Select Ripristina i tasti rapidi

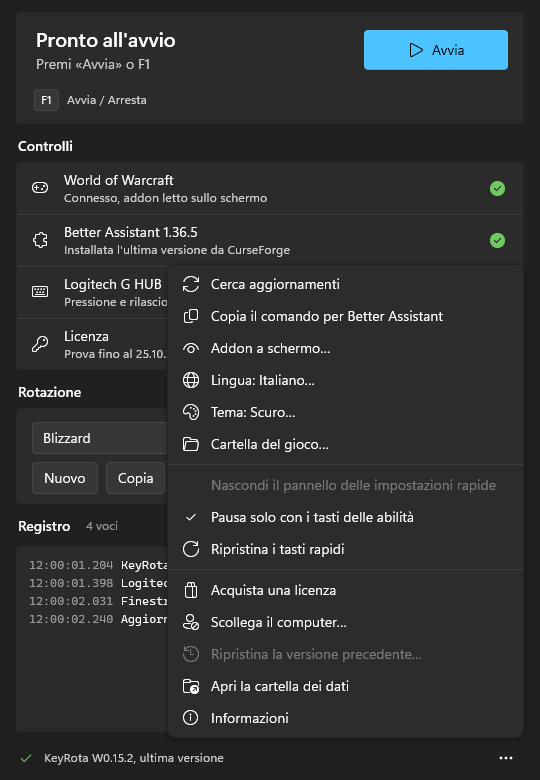click(x=346, y=549)
